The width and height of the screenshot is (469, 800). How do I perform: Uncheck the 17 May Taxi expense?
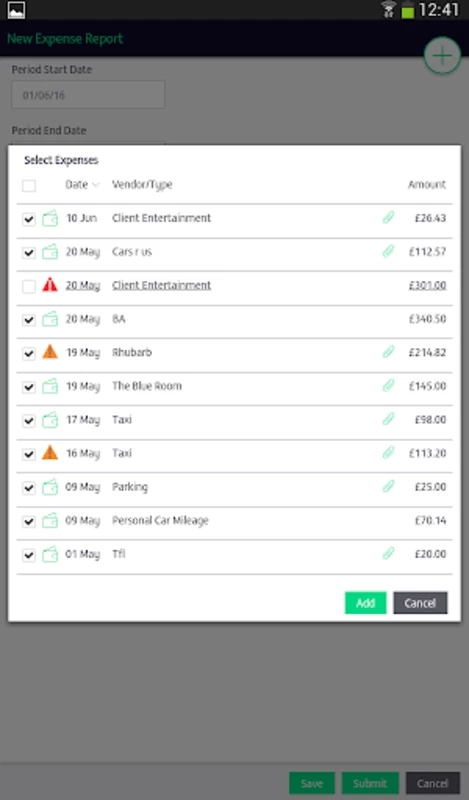29,420
